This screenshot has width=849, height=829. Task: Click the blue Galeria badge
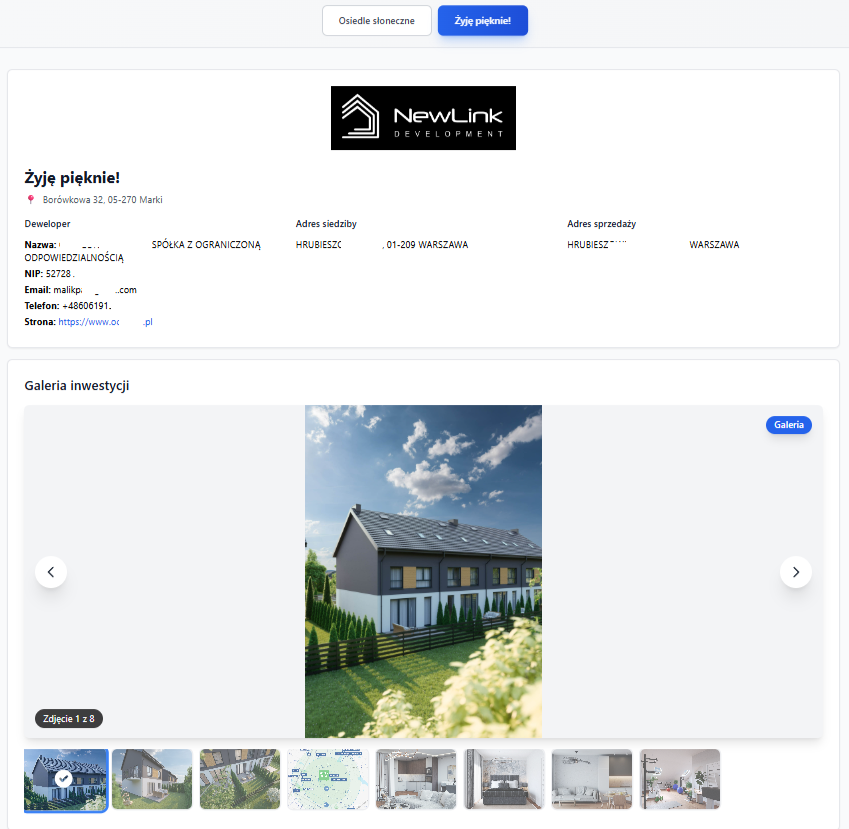coord(789,425)
